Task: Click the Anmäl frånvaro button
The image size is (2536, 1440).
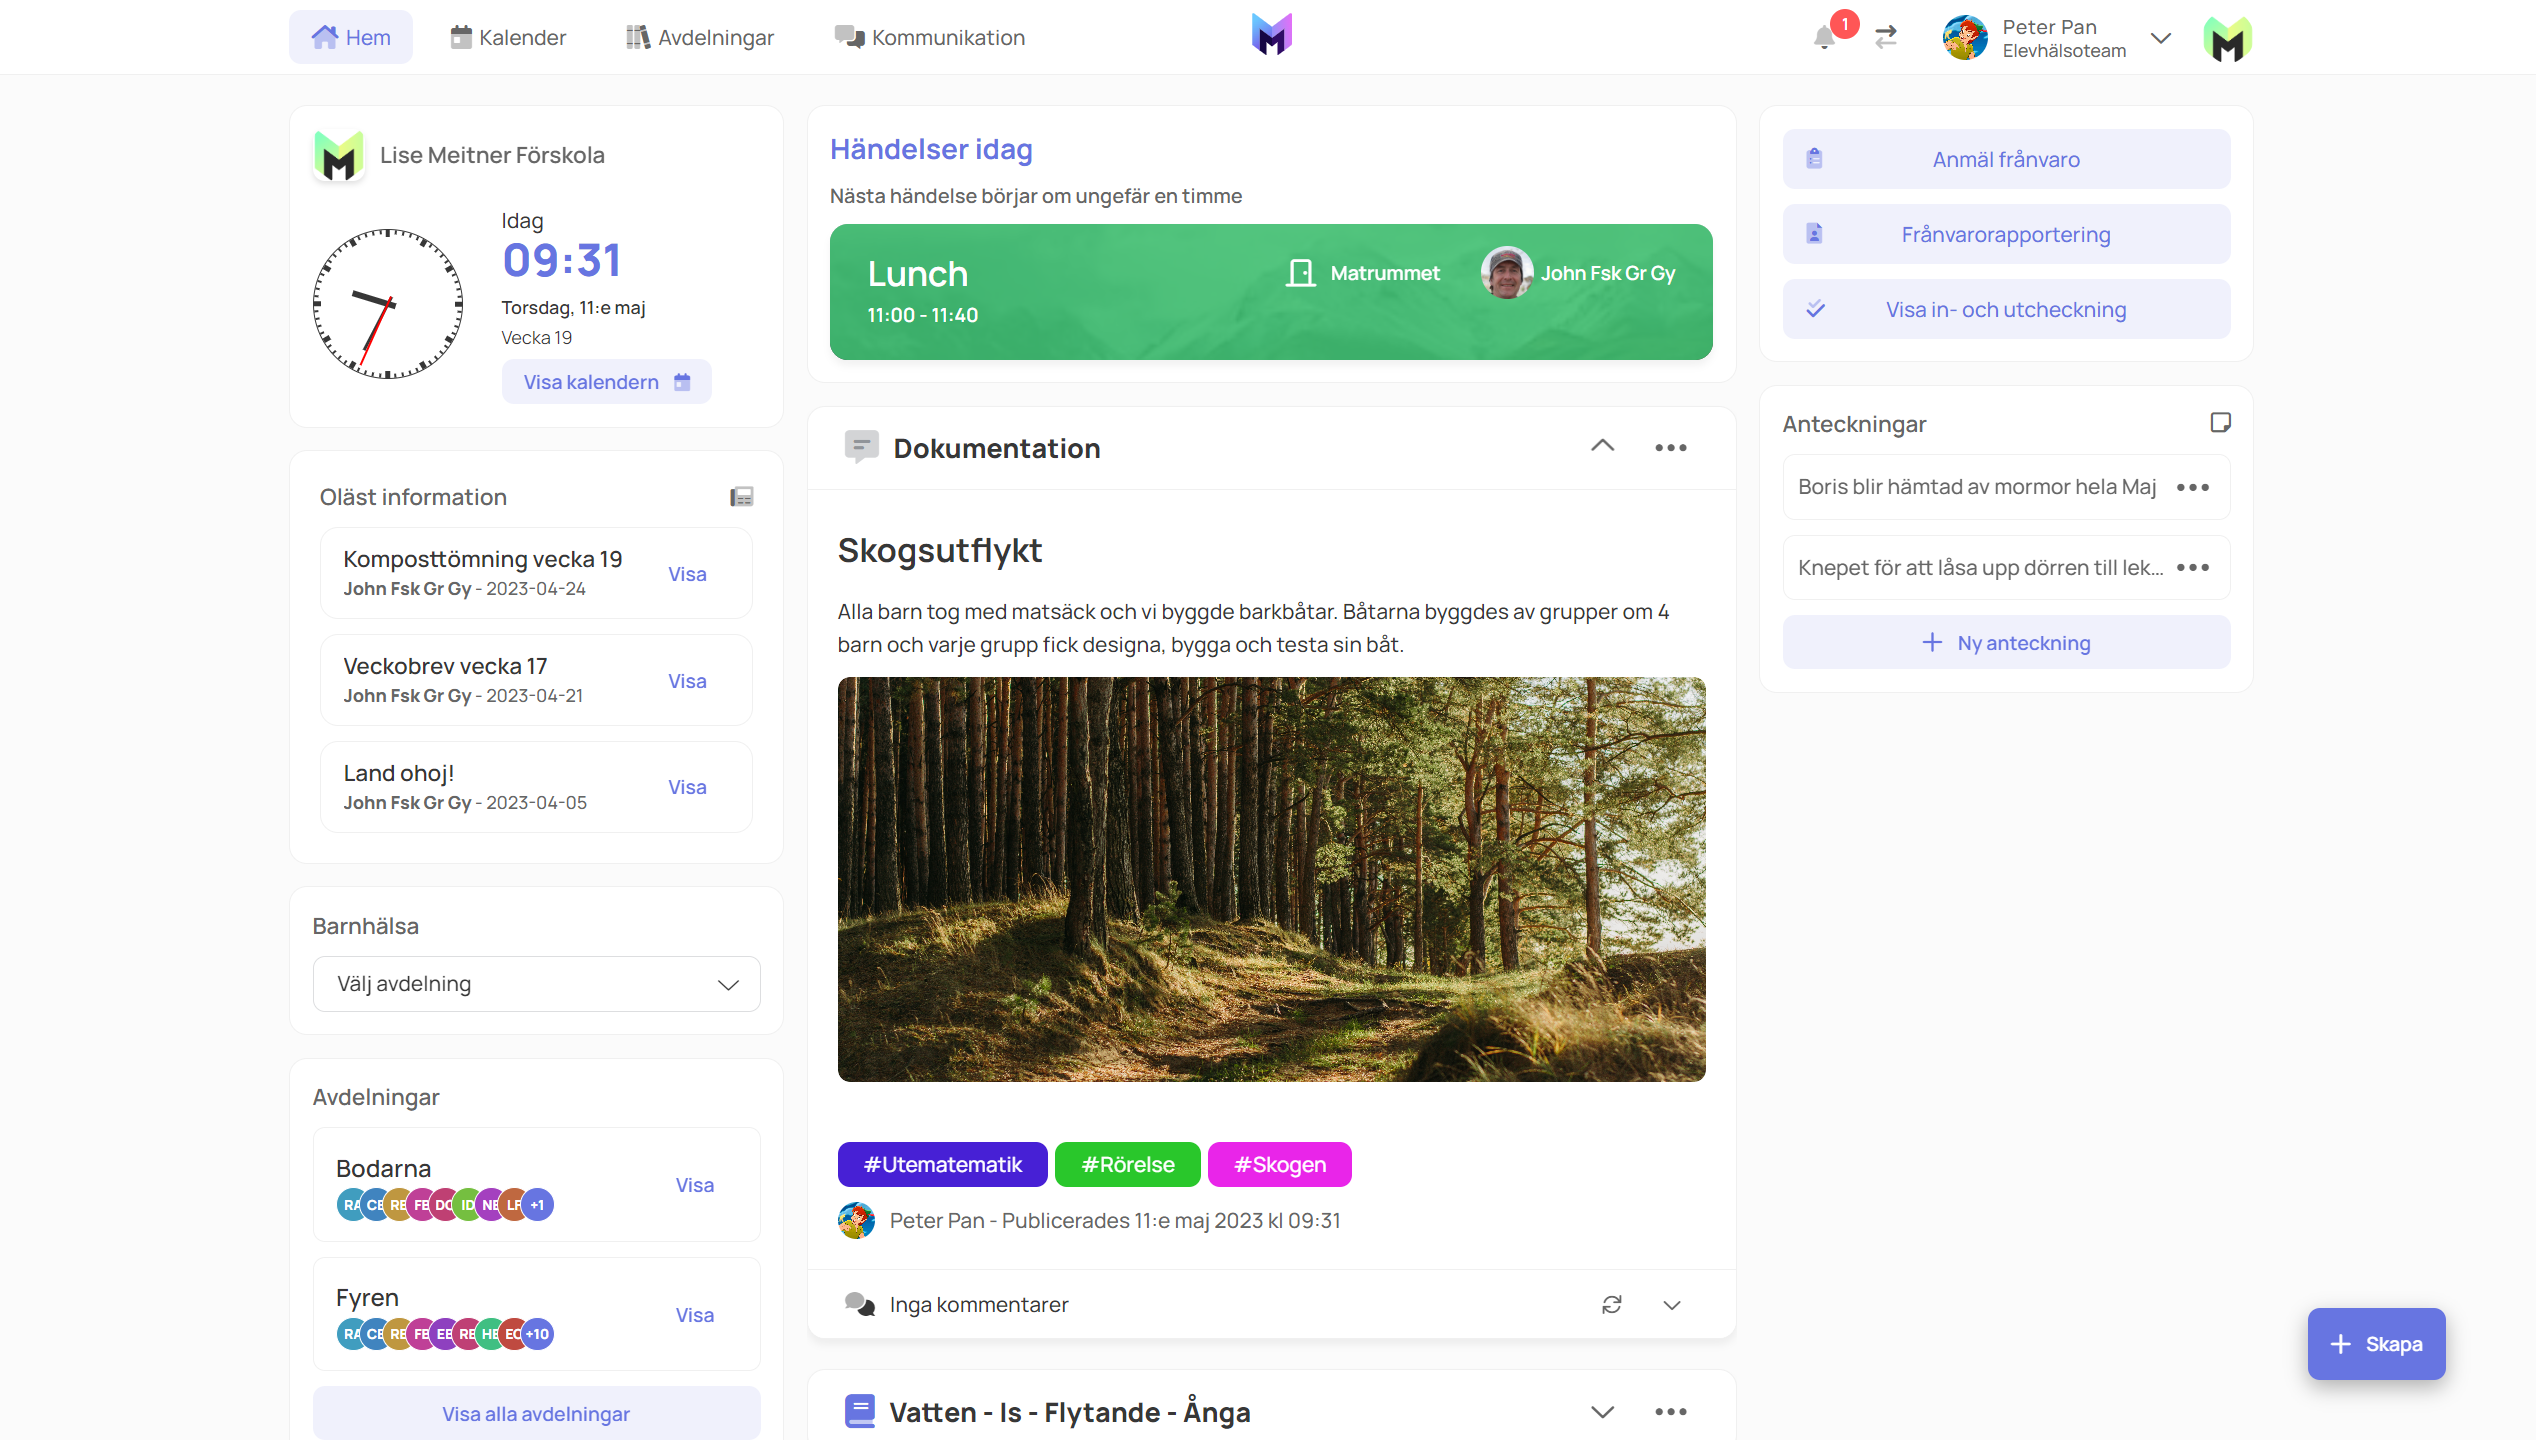Action: [x=2006, y=159]
